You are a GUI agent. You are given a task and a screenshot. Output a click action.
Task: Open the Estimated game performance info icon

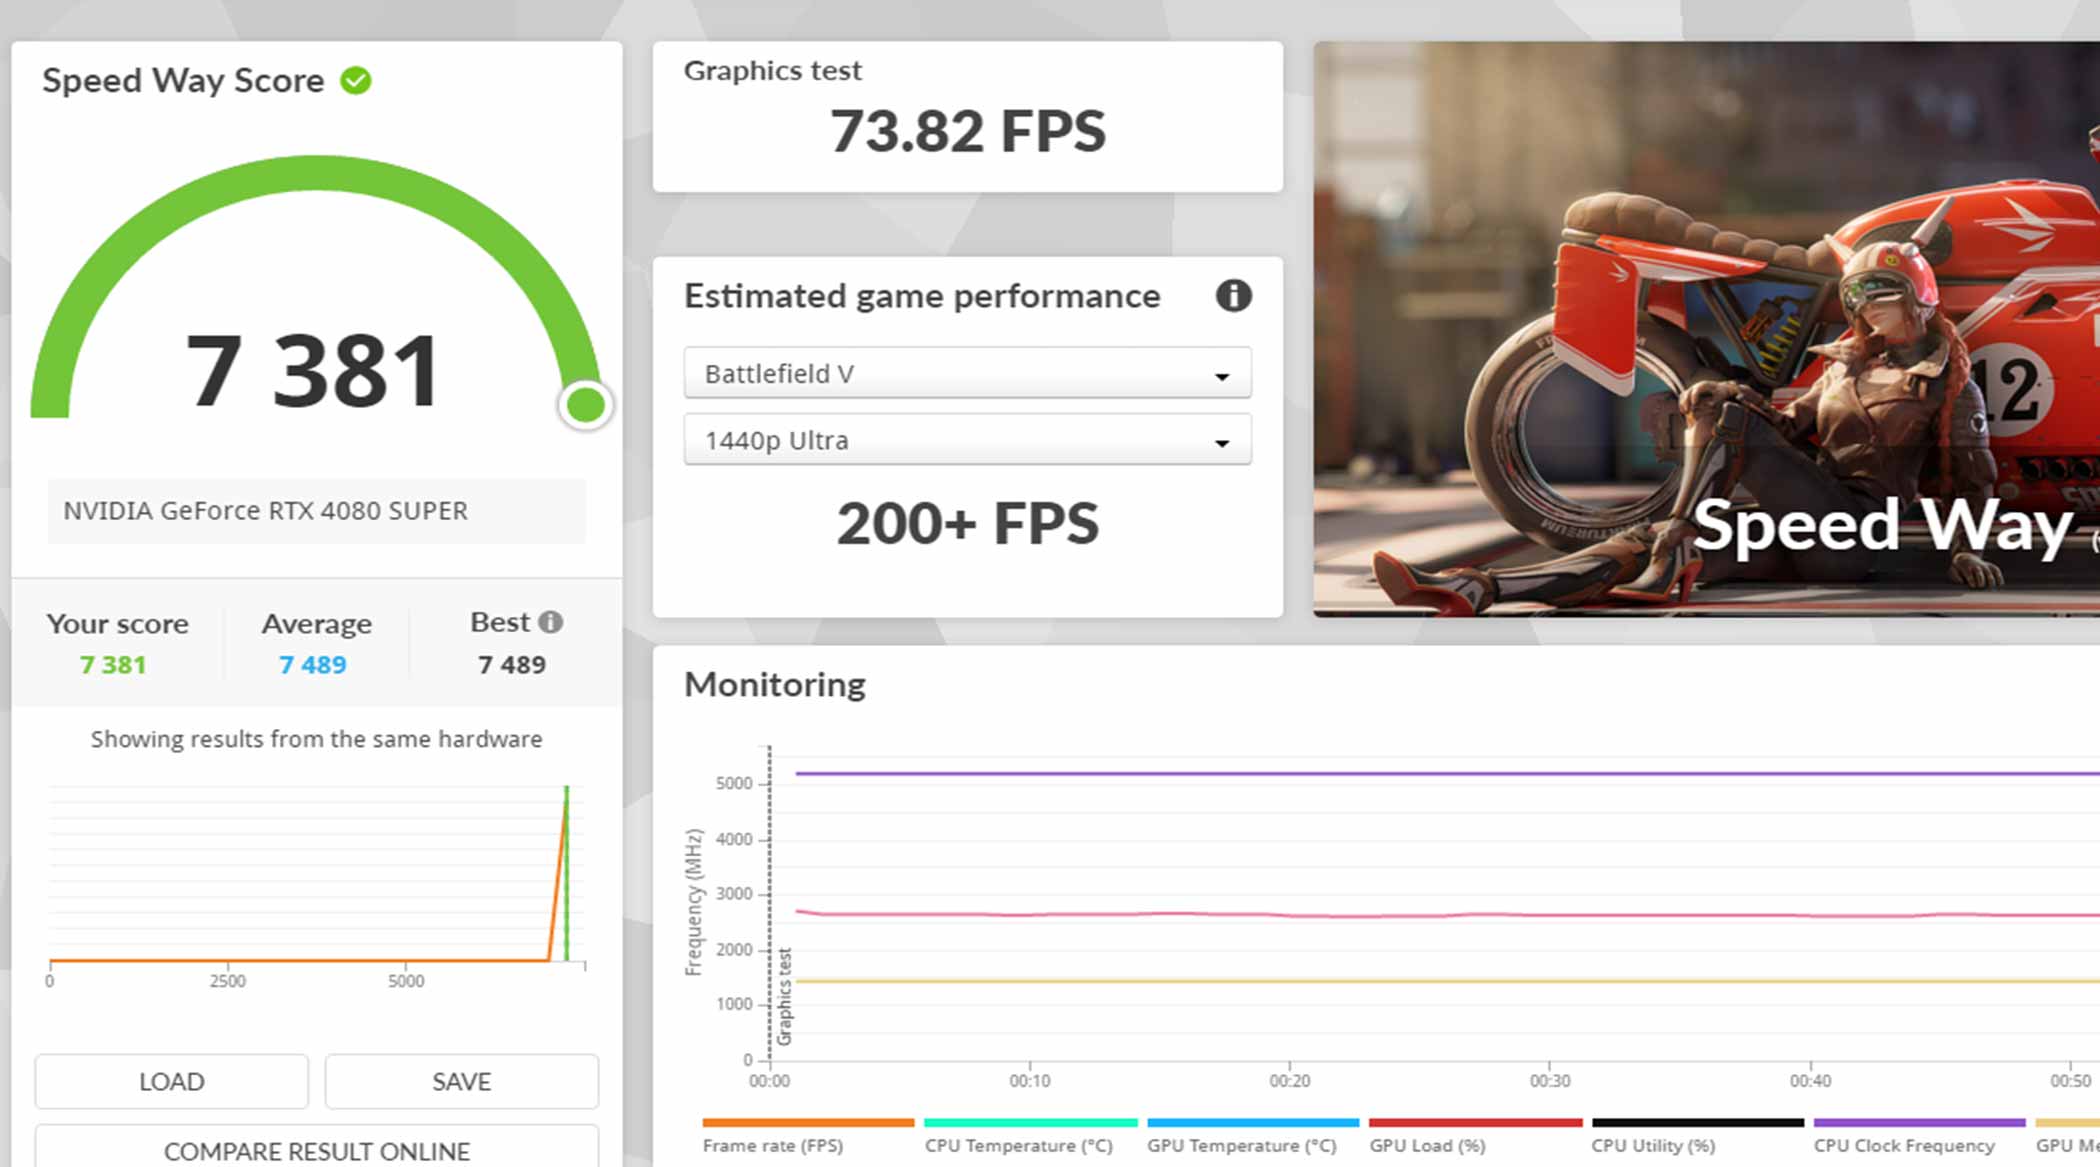point(1233,296)
